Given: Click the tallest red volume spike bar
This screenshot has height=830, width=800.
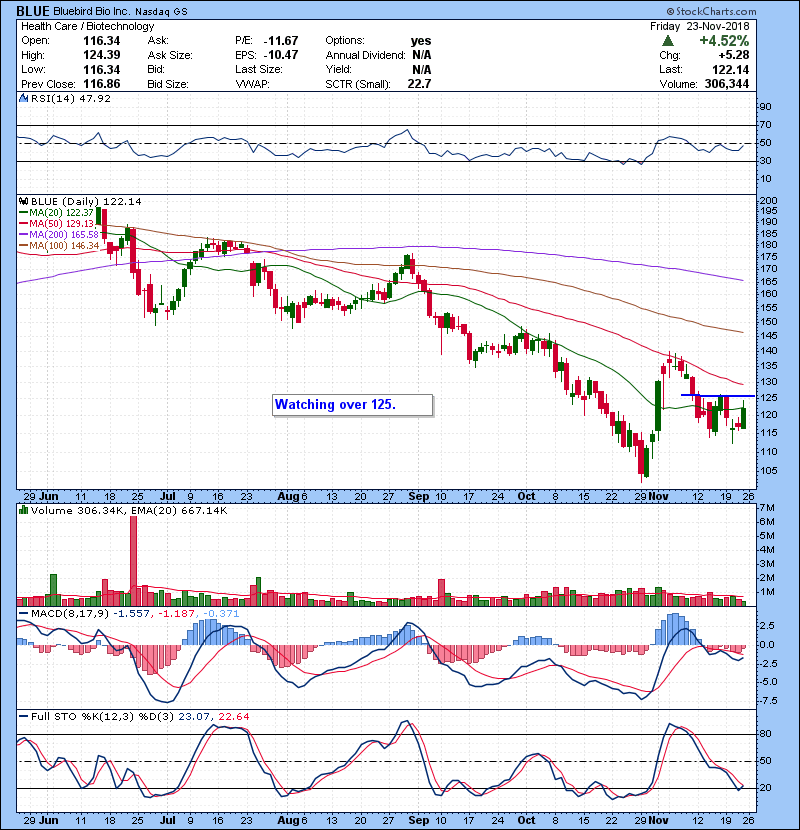Looking at the screenshot, I should 133,561.
